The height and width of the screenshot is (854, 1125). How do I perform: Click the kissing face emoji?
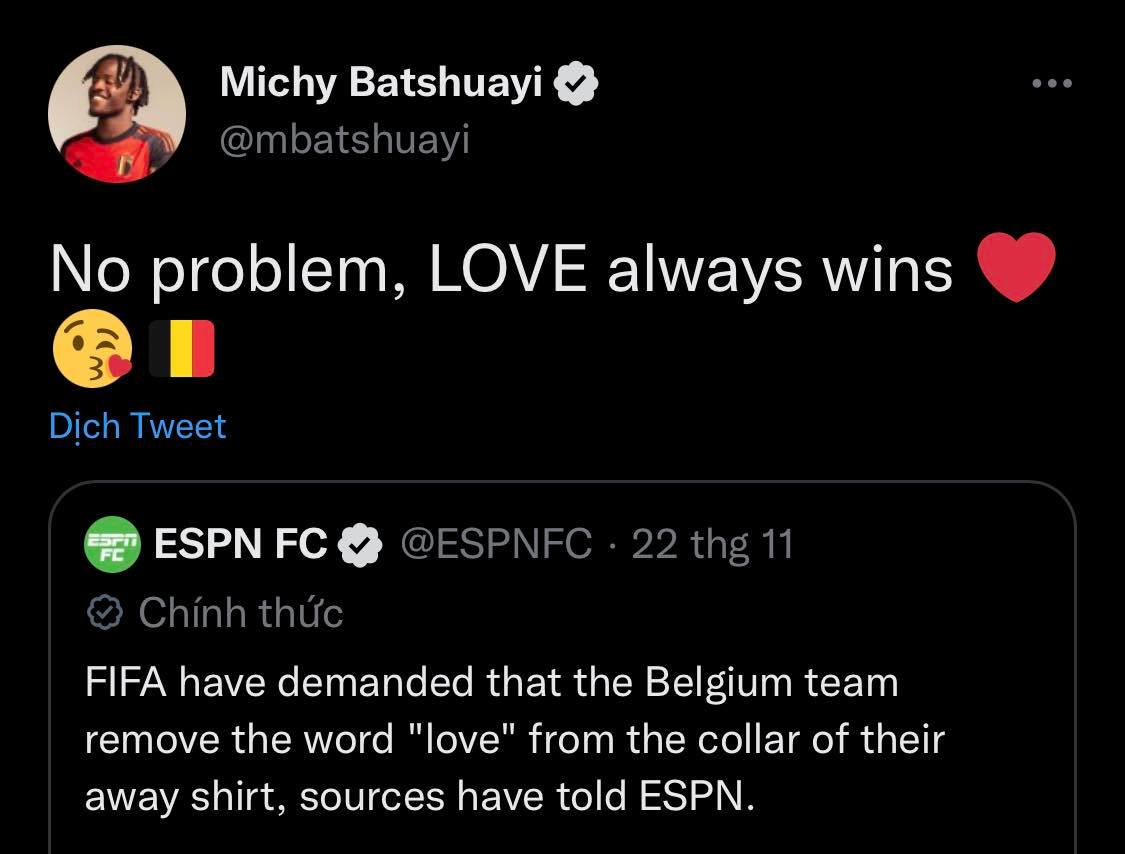(x=91, y=348)
